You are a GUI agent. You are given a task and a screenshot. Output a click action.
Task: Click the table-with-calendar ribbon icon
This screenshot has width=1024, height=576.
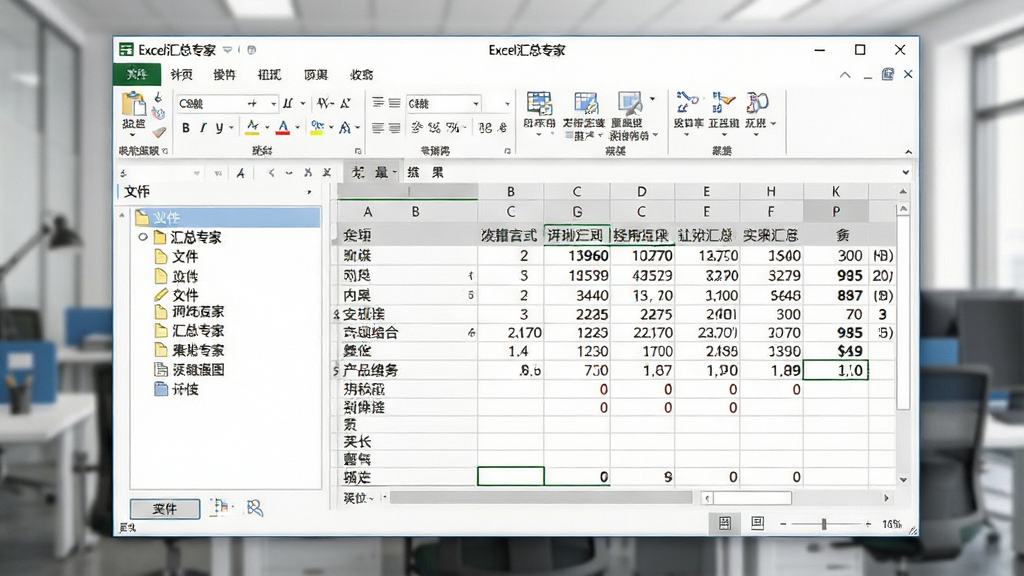539,103
